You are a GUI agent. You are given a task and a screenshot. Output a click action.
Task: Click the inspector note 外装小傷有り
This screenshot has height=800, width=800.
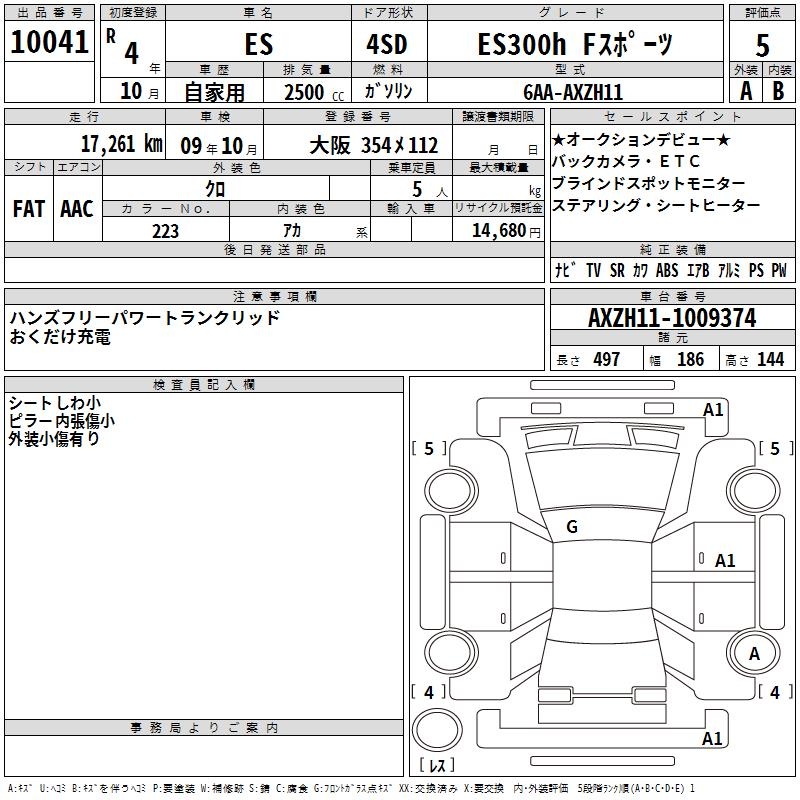[x=54, y=438]
